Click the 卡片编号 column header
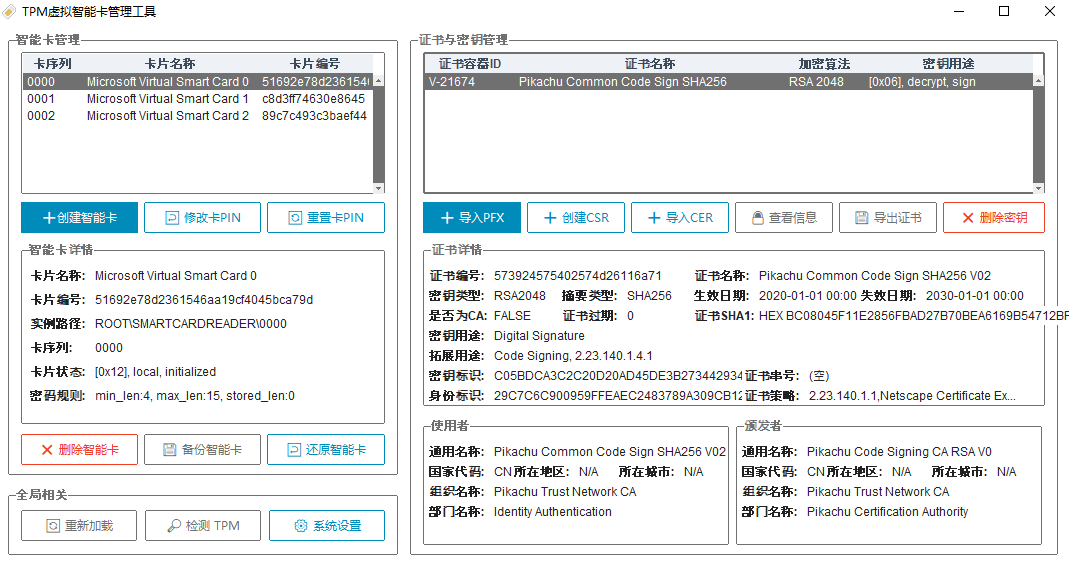This screenshot has height=561, width=1069. (314, 64)
